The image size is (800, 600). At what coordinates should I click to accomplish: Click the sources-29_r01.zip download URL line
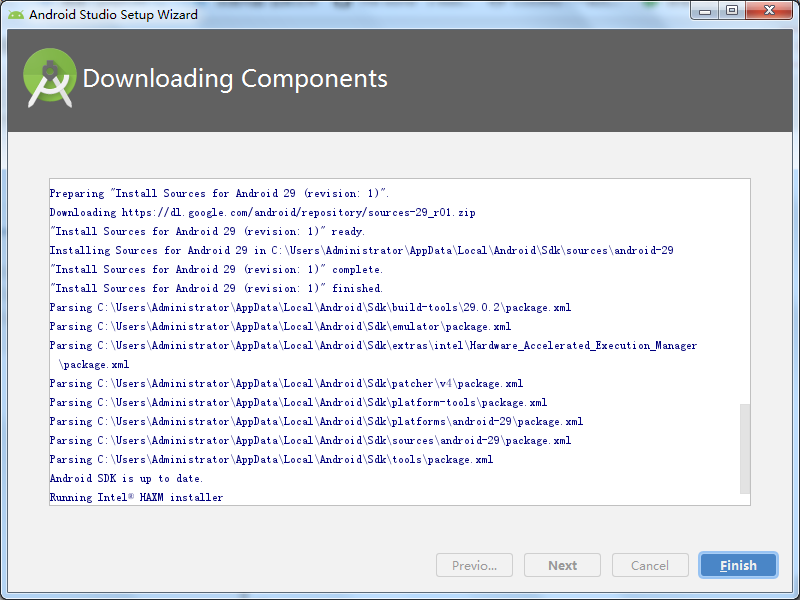(x=262, y=212)
